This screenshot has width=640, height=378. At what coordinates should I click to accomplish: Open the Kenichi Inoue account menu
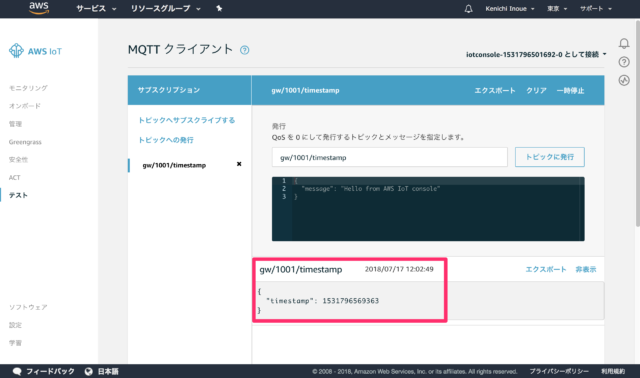(510, 9)
